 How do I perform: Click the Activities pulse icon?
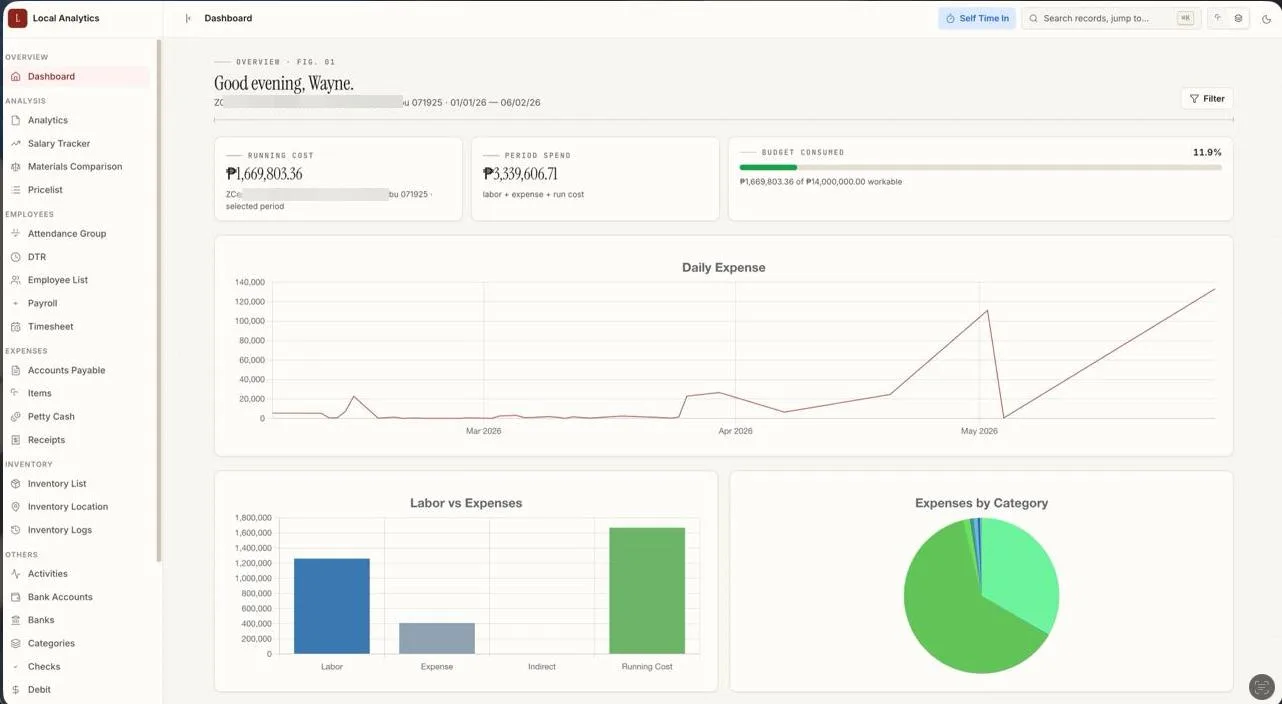(16, 574)
